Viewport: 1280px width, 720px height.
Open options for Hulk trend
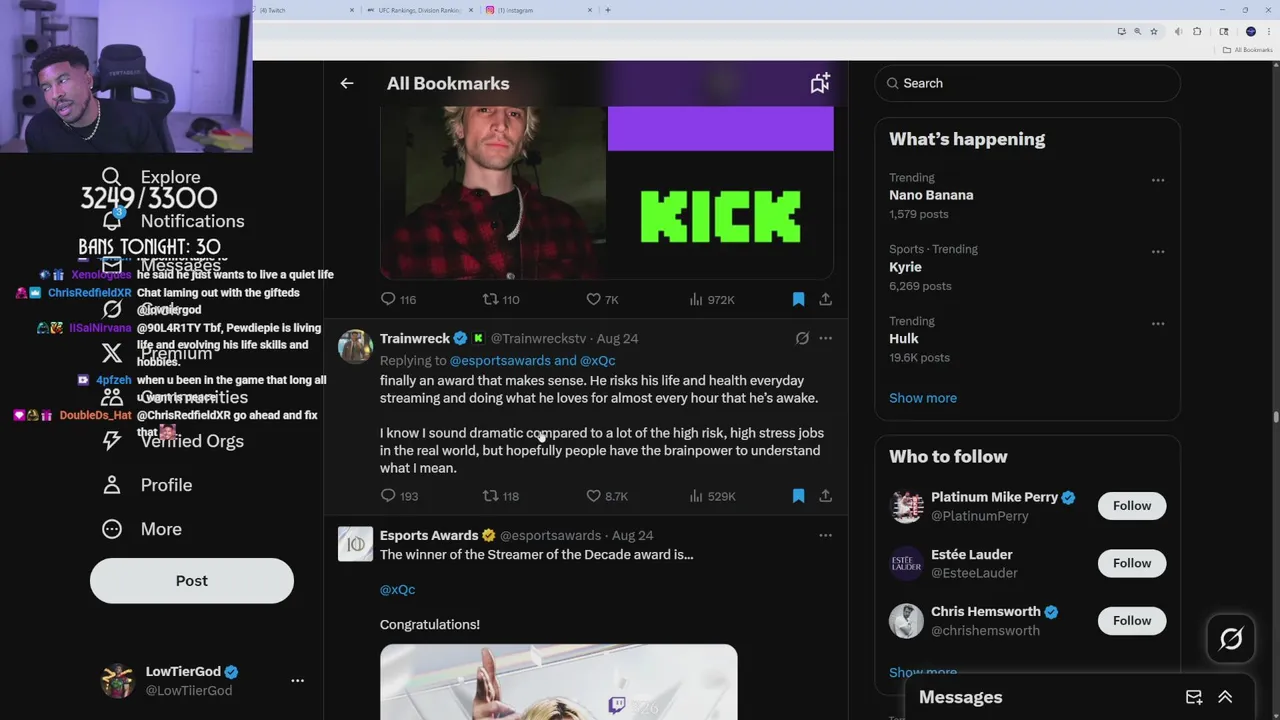[1158, 324]
